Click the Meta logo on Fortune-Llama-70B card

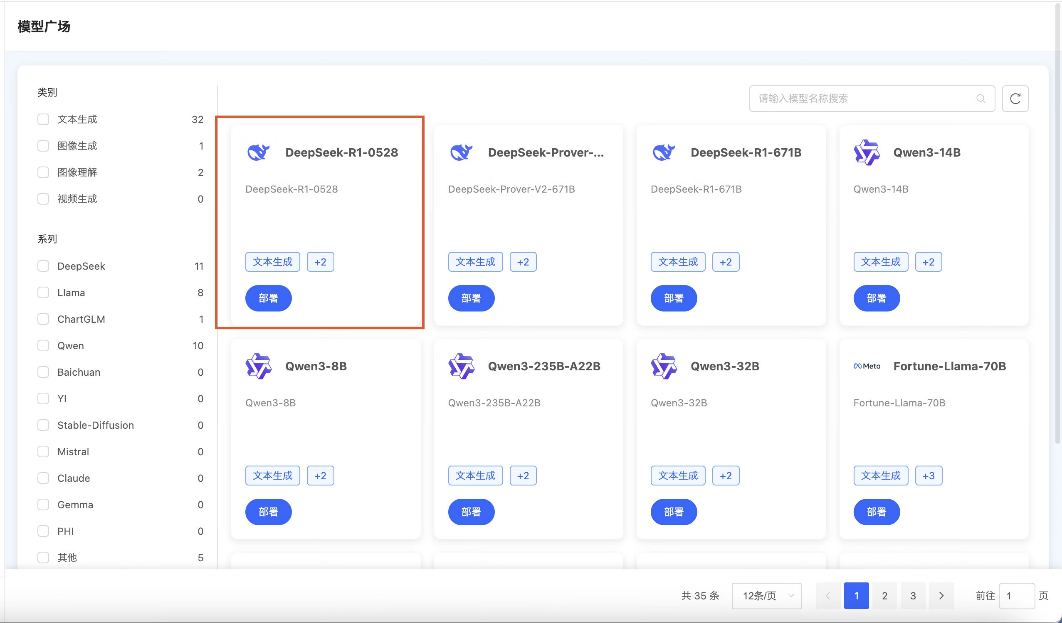tap(867, 366)
